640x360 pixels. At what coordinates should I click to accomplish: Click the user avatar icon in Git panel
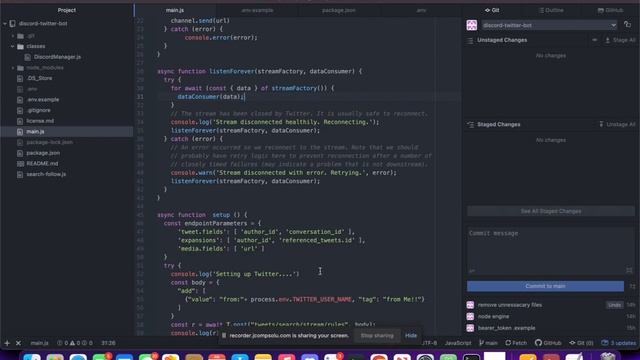471,25
